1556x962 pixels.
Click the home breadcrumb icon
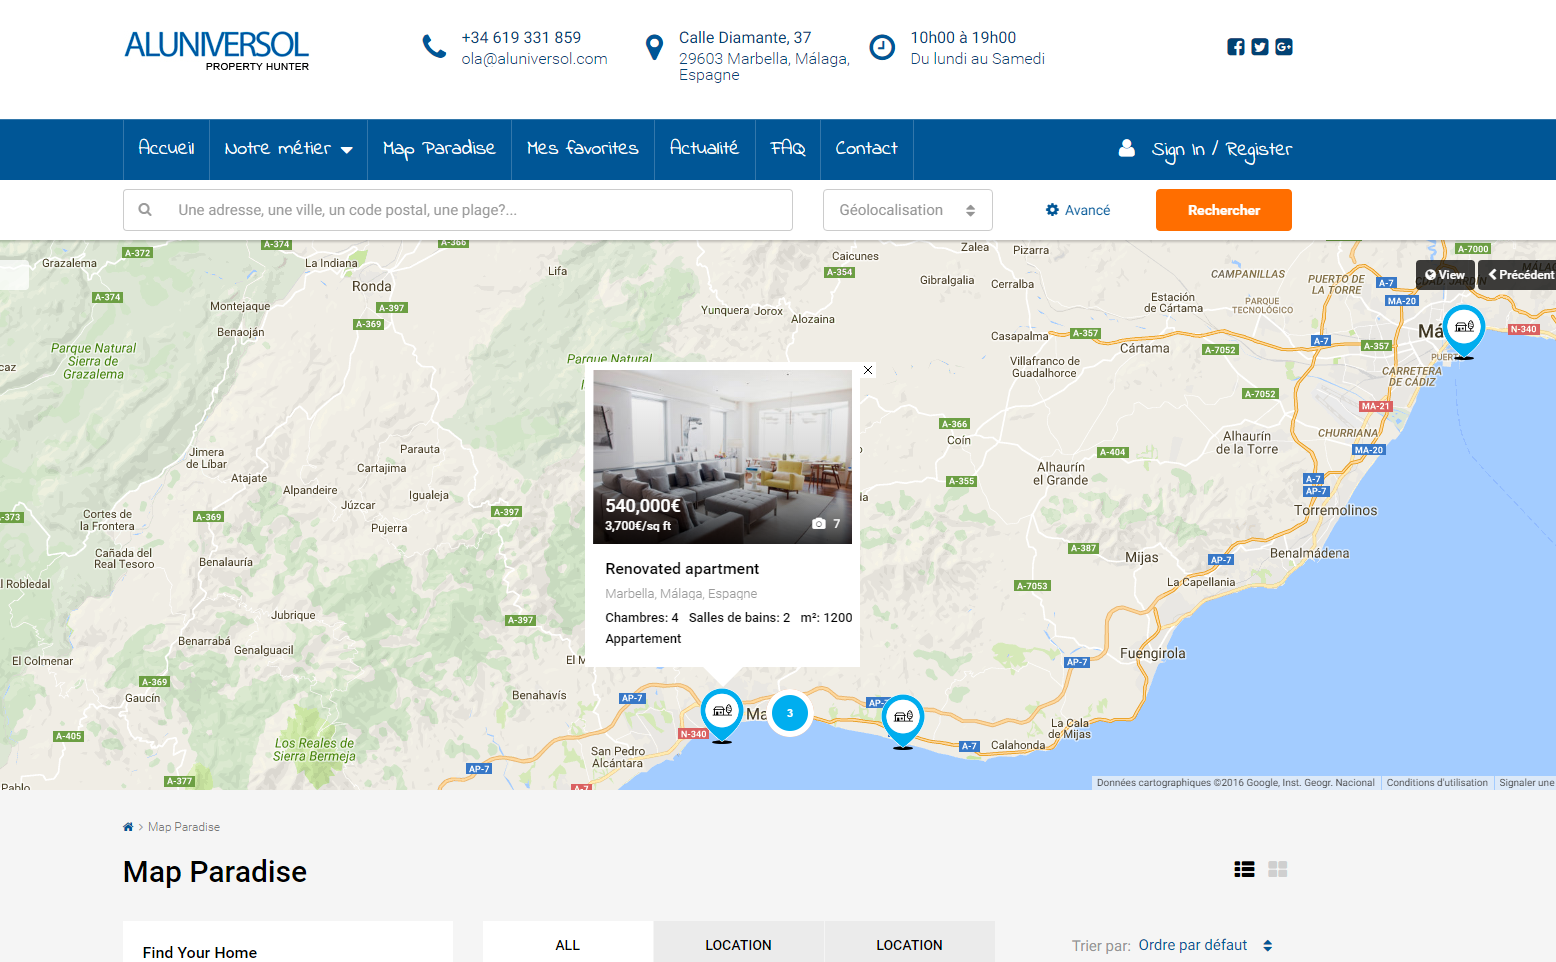coord(128,827)
